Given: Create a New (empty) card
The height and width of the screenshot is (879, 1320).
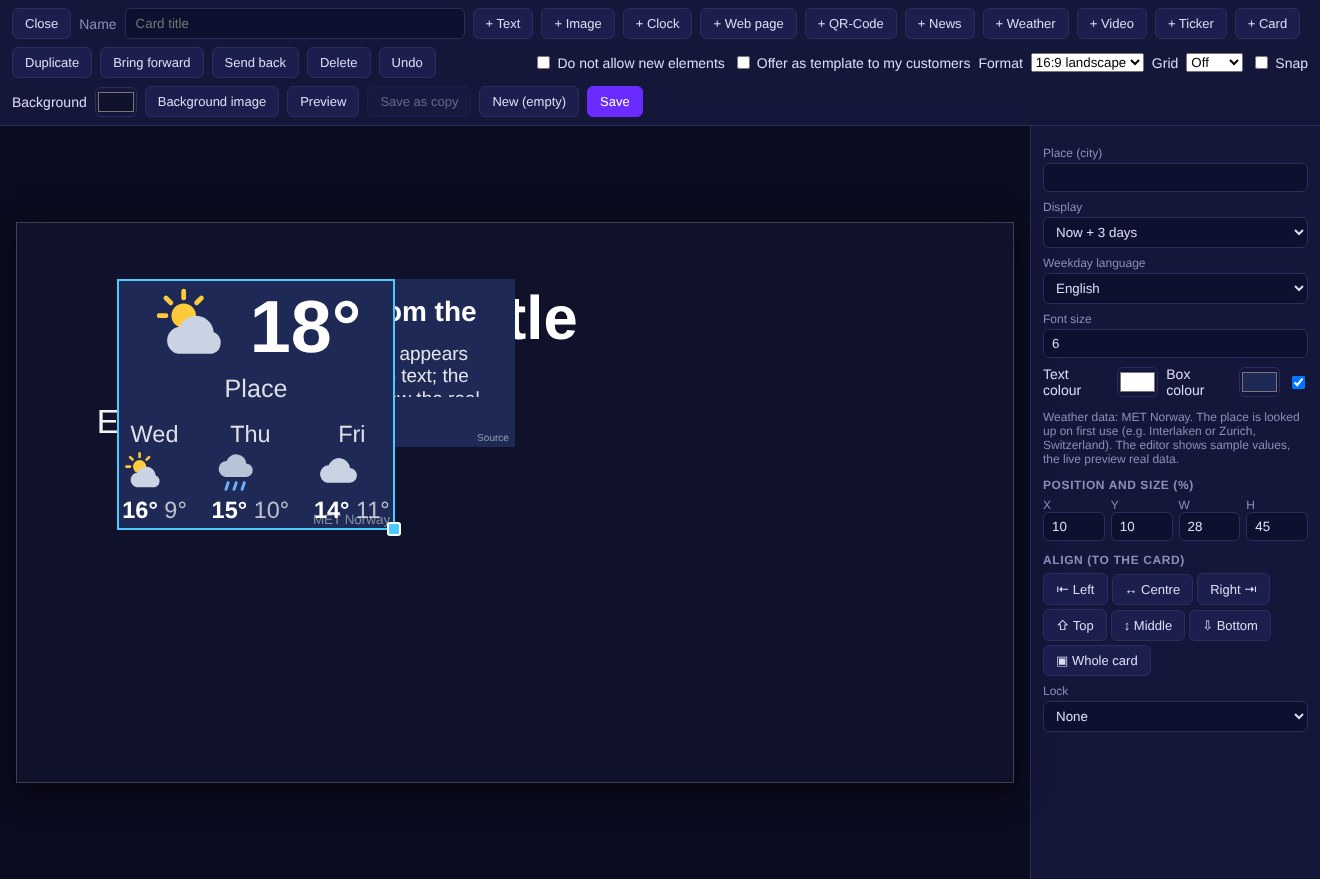Looking at the screenshot, I should pos(529,101).
